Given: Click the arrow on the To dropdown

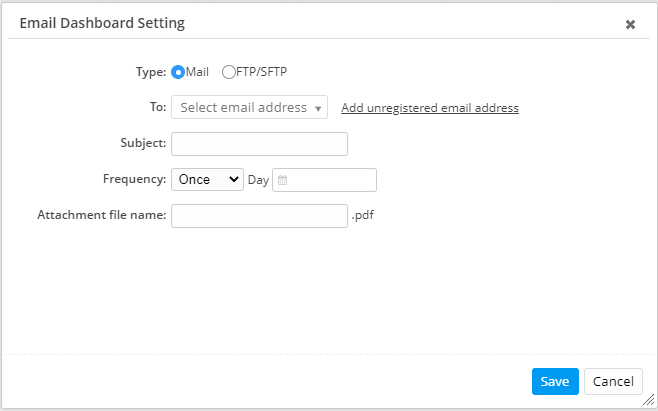Looking at the screenshot, I should pyautogui.click(x=318, y=108).
